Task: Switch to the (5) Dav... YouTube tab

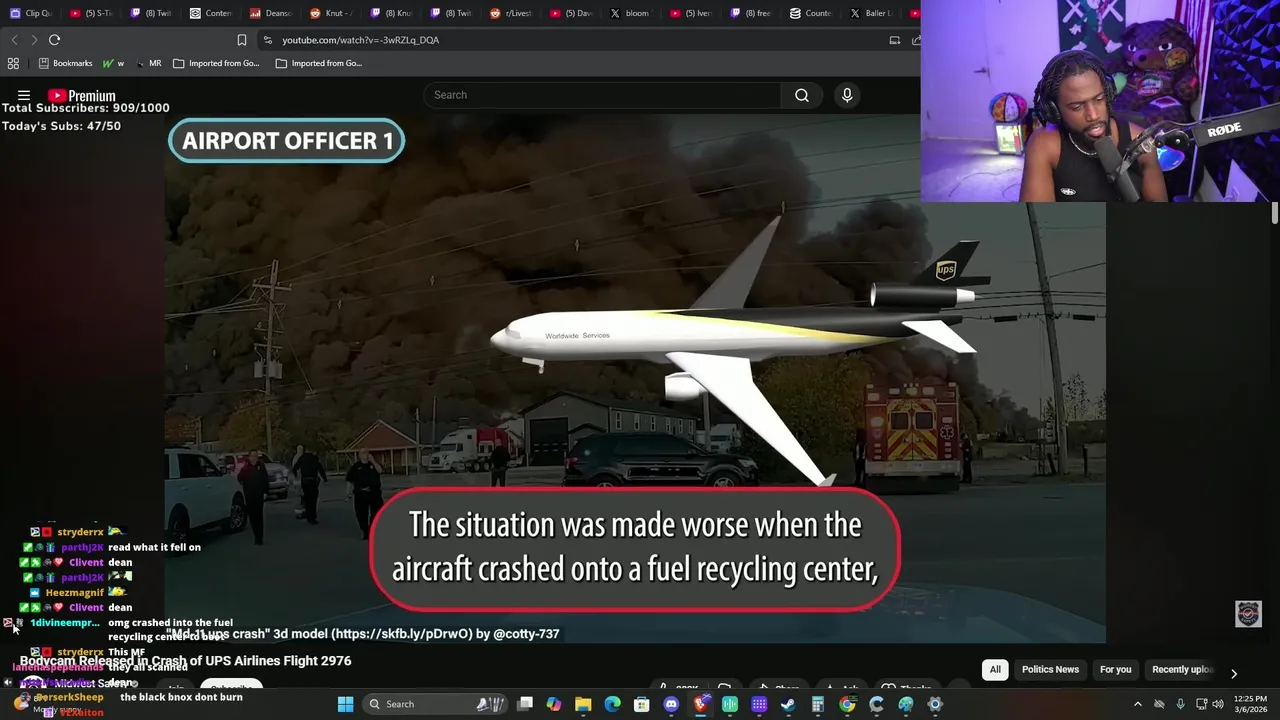Action: 571,13
